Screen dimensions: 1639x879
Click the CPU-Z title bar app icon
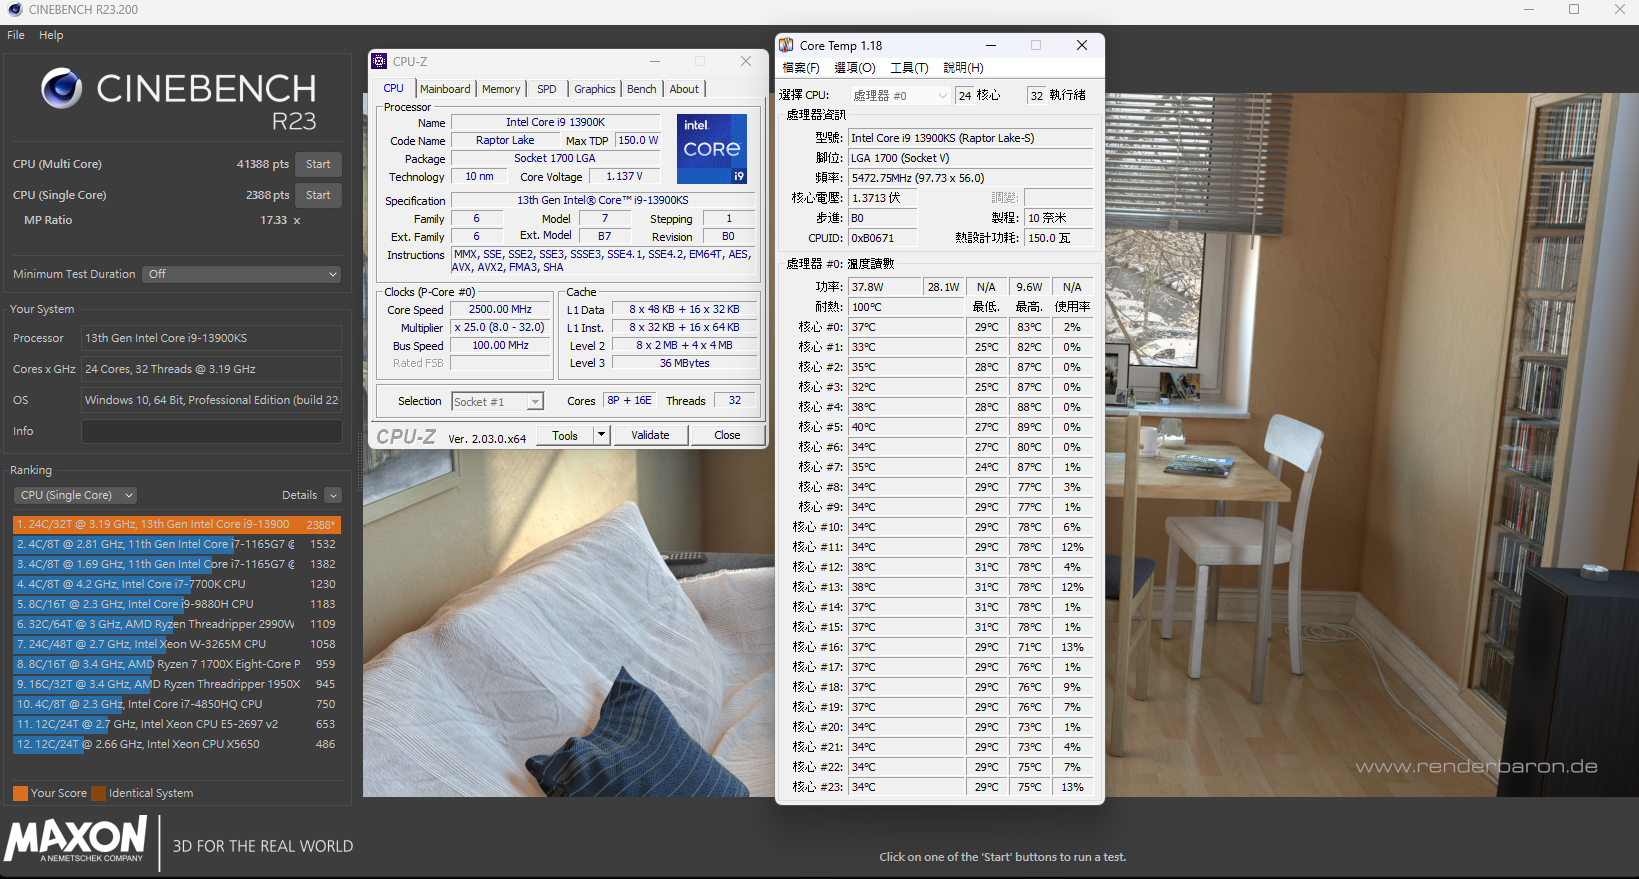pos(379,61)
